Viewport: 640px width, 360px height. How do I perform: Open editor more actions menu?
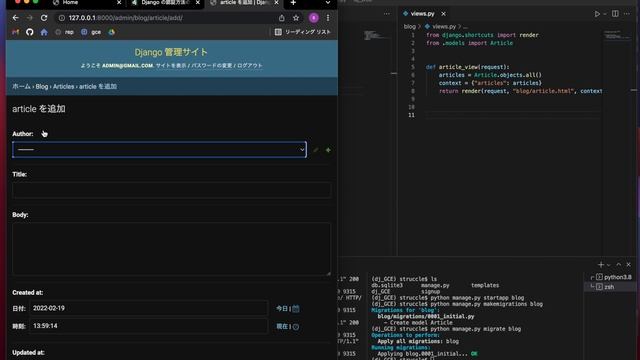pyautogui.click(x=627, y=13)
